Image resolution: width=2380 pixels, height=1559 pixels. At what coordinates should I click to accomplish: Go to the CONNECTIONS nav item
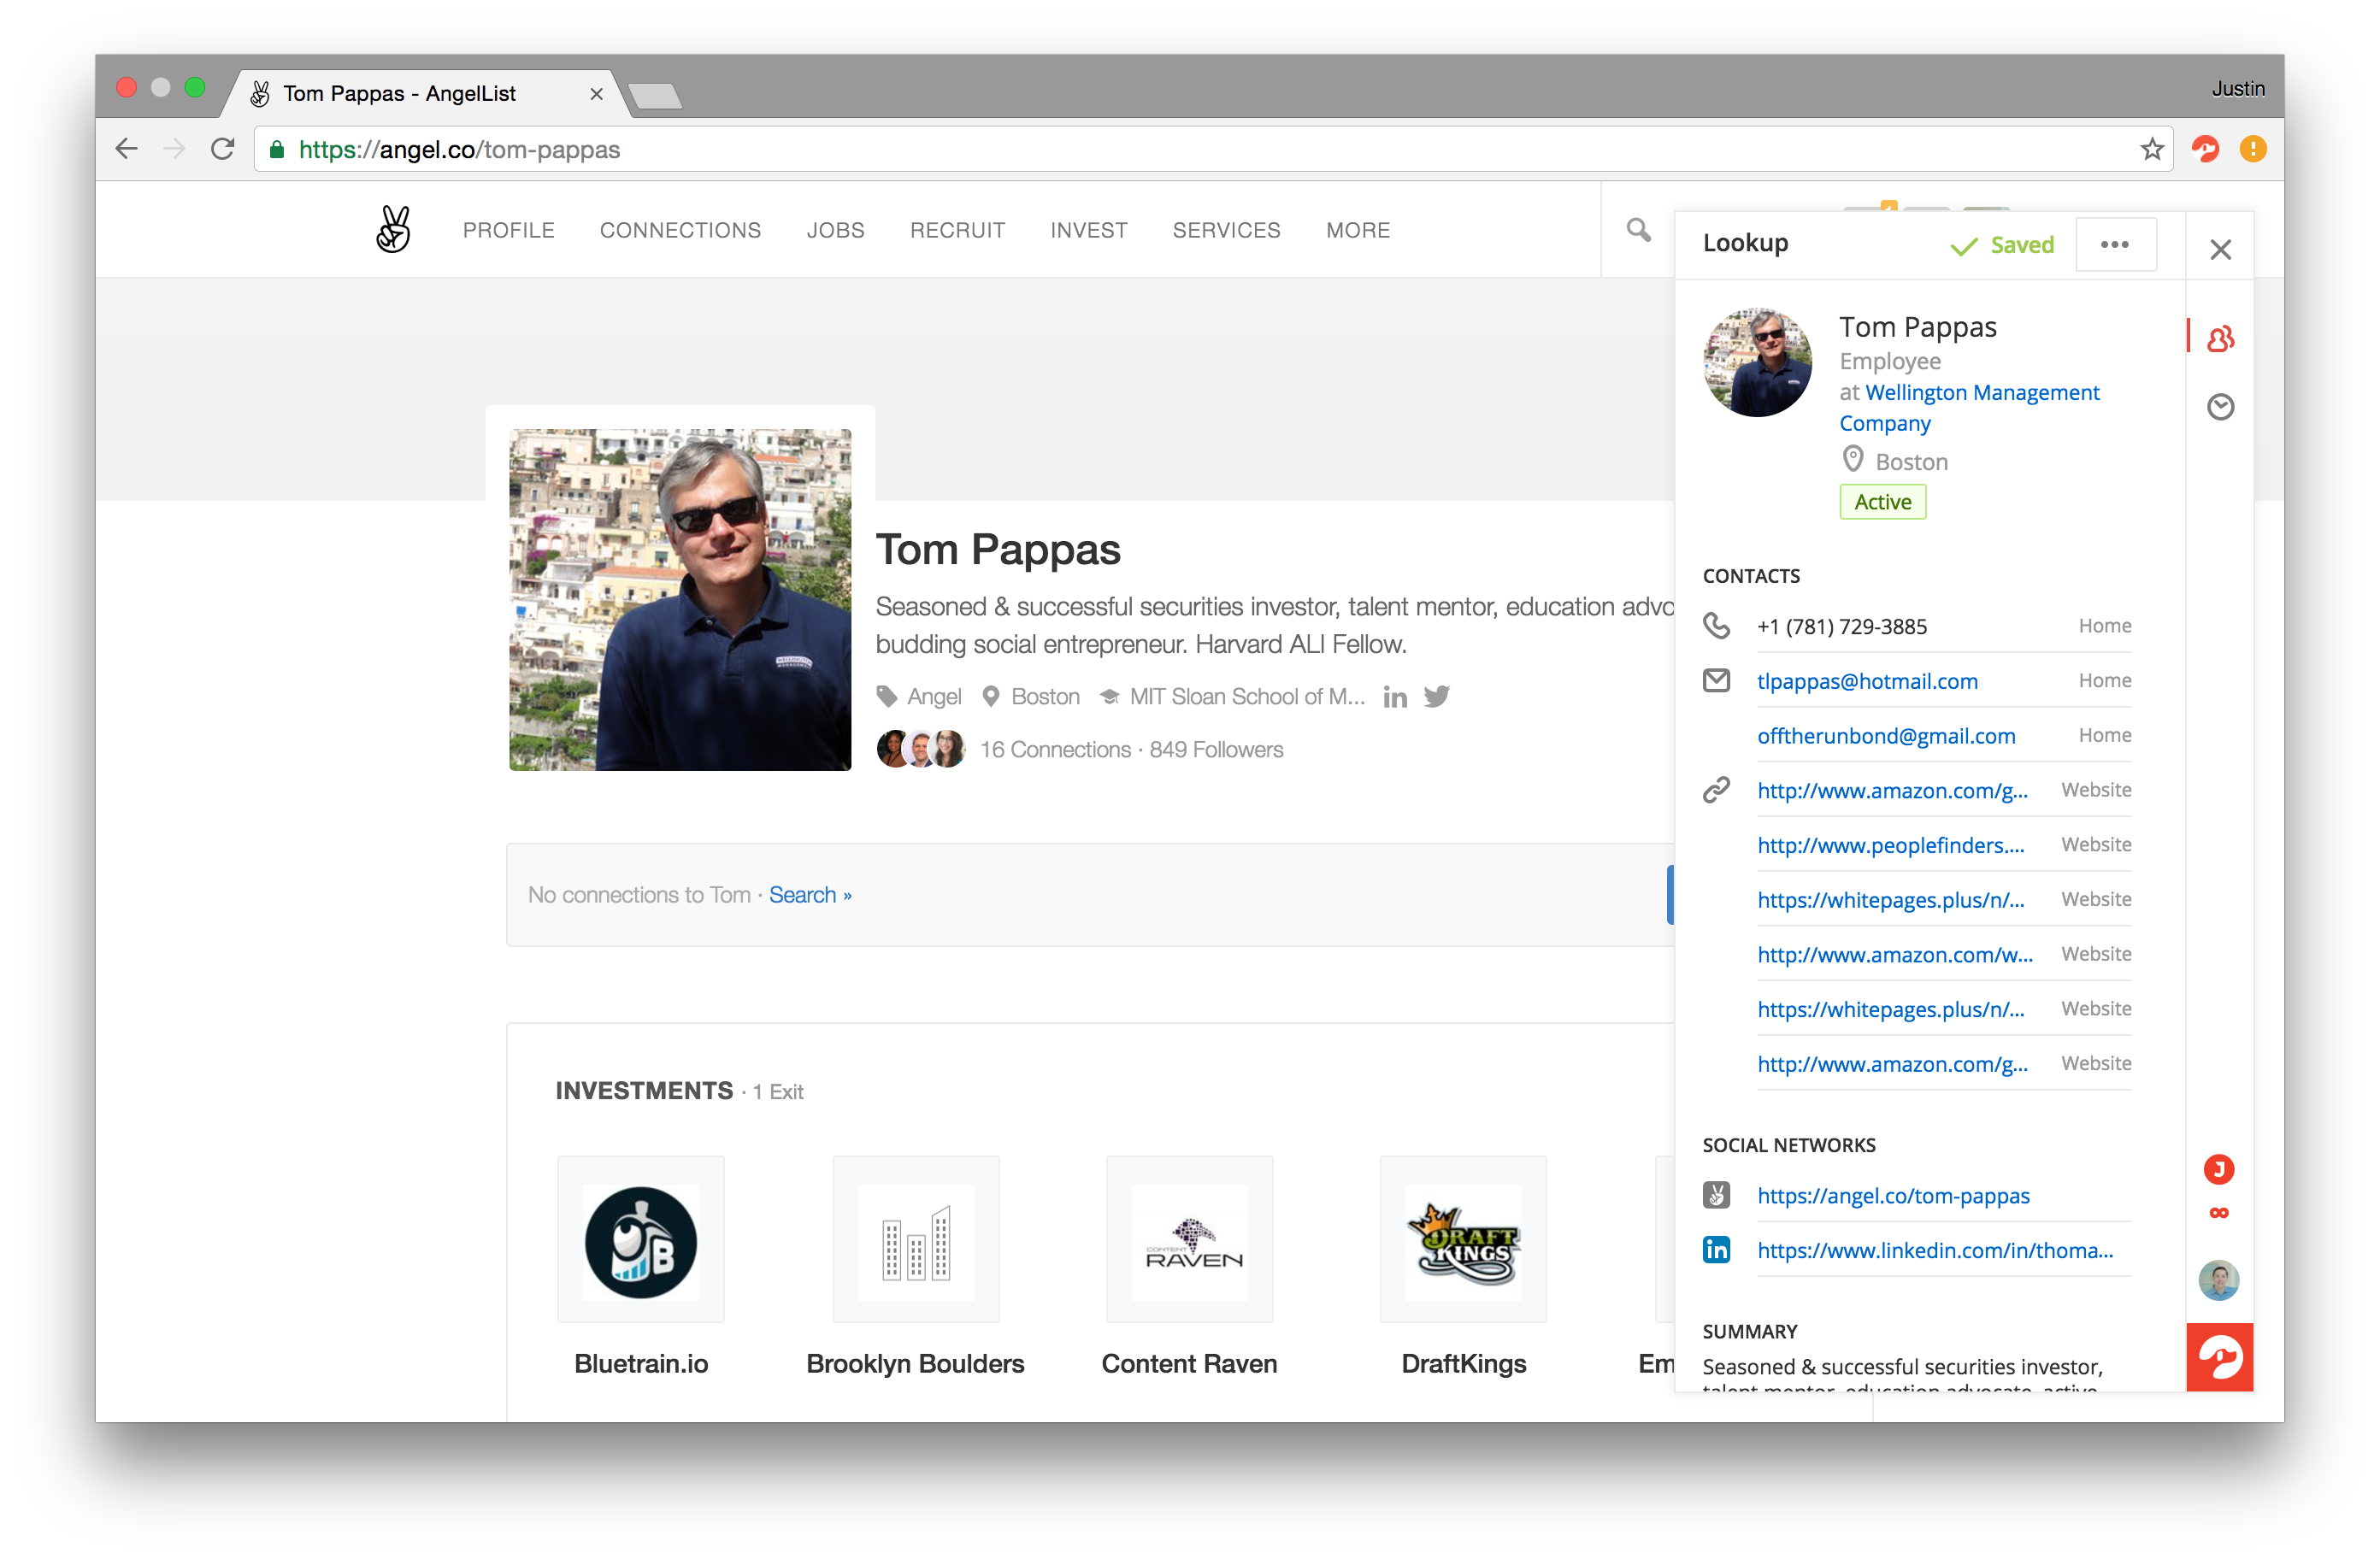coord(680,230)
